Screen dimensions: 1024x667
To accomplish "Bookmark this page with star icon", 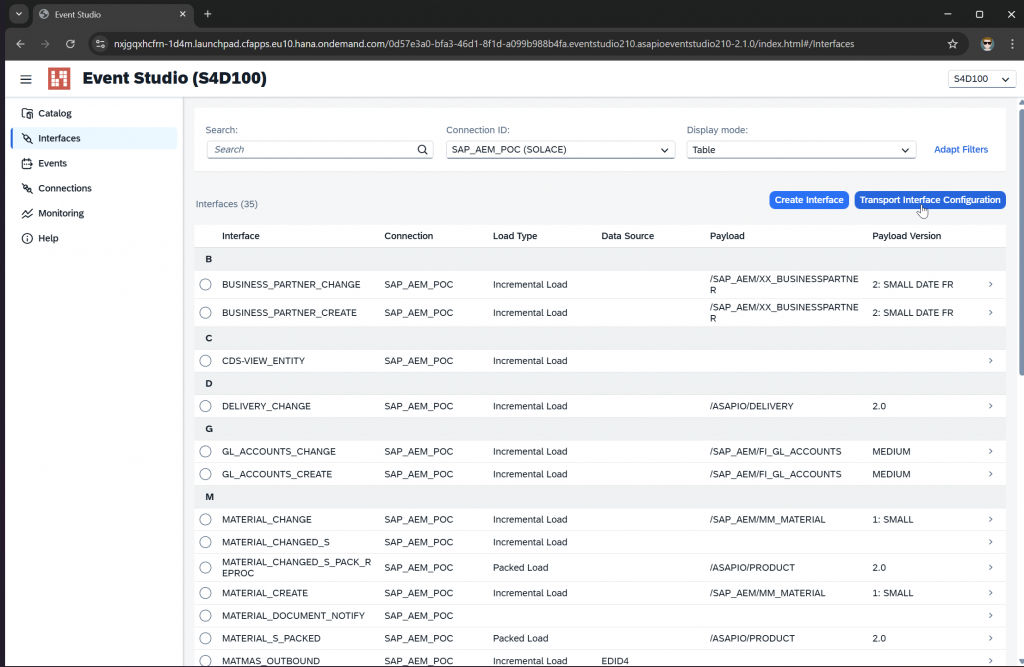I will (952, 44).
